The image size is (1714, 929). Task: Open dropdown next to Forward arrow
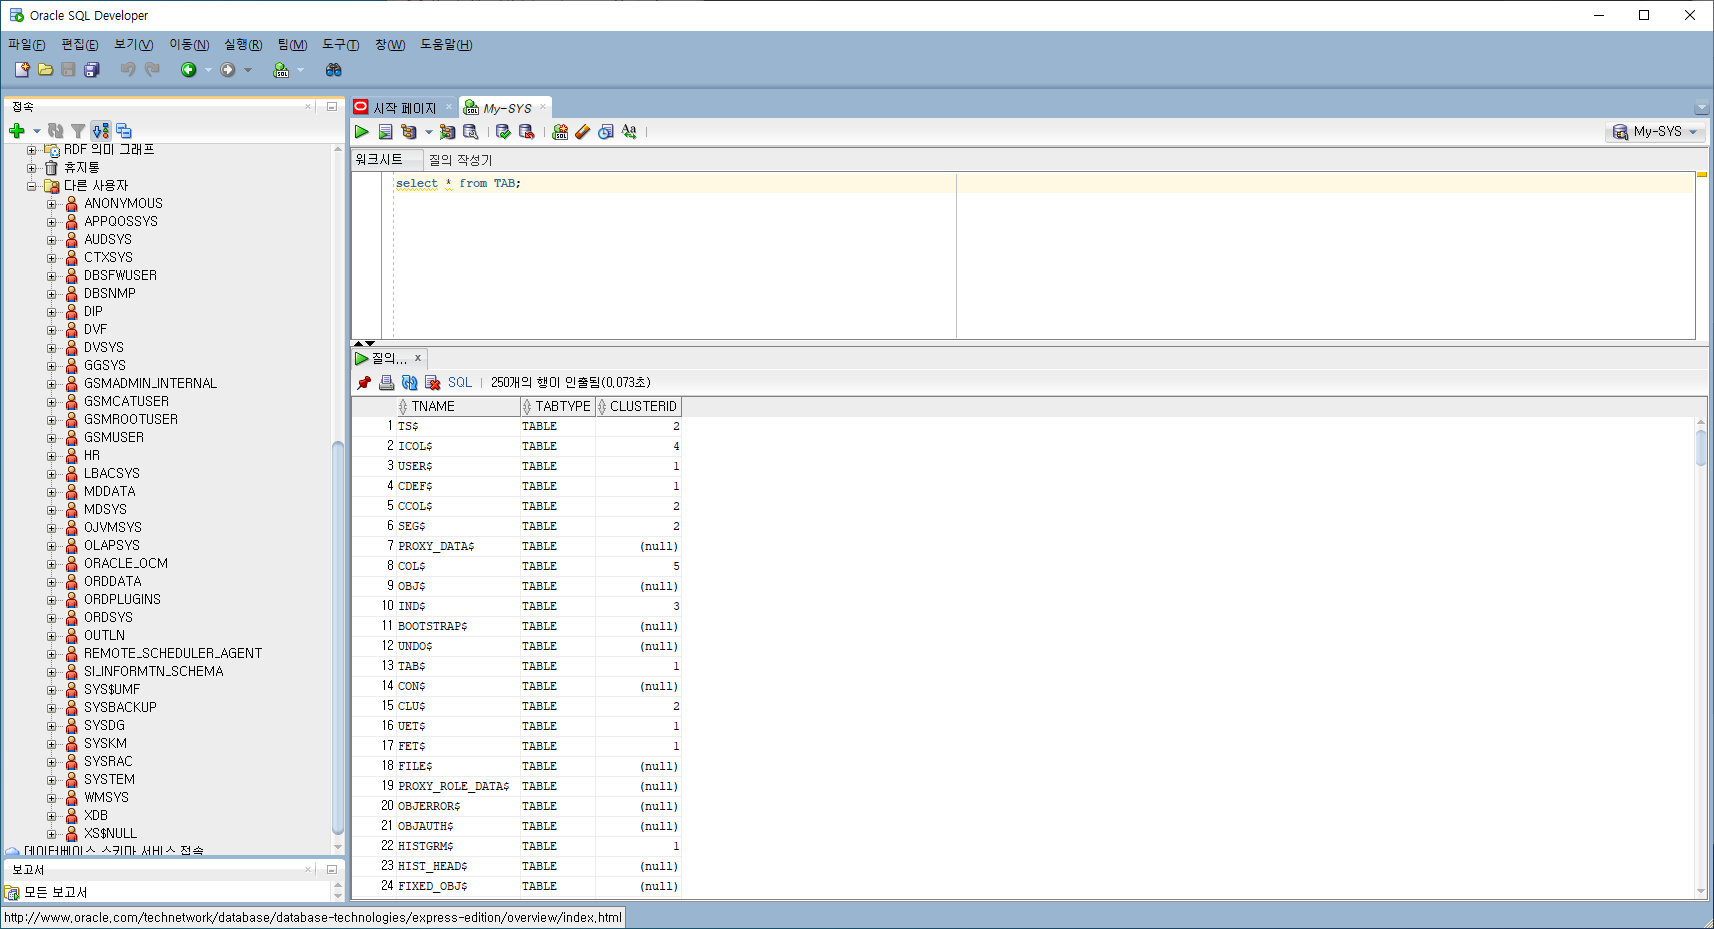point(248,70)
